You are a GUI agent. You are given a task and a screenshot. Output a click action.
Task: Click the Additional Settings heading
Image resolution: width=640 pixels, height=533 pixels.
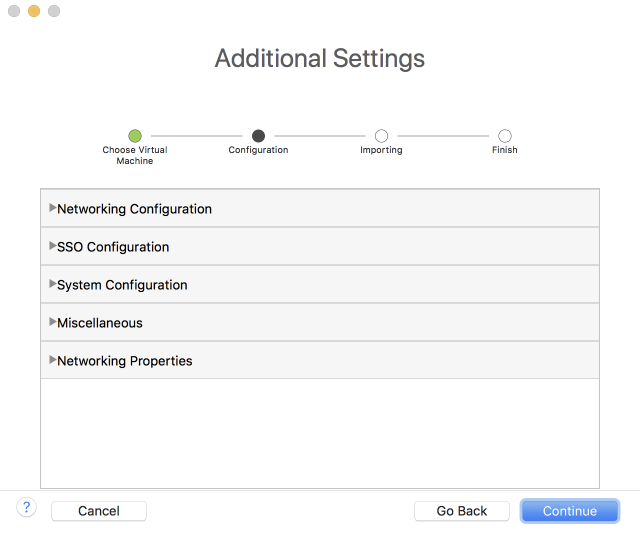(x=320, y=58)
